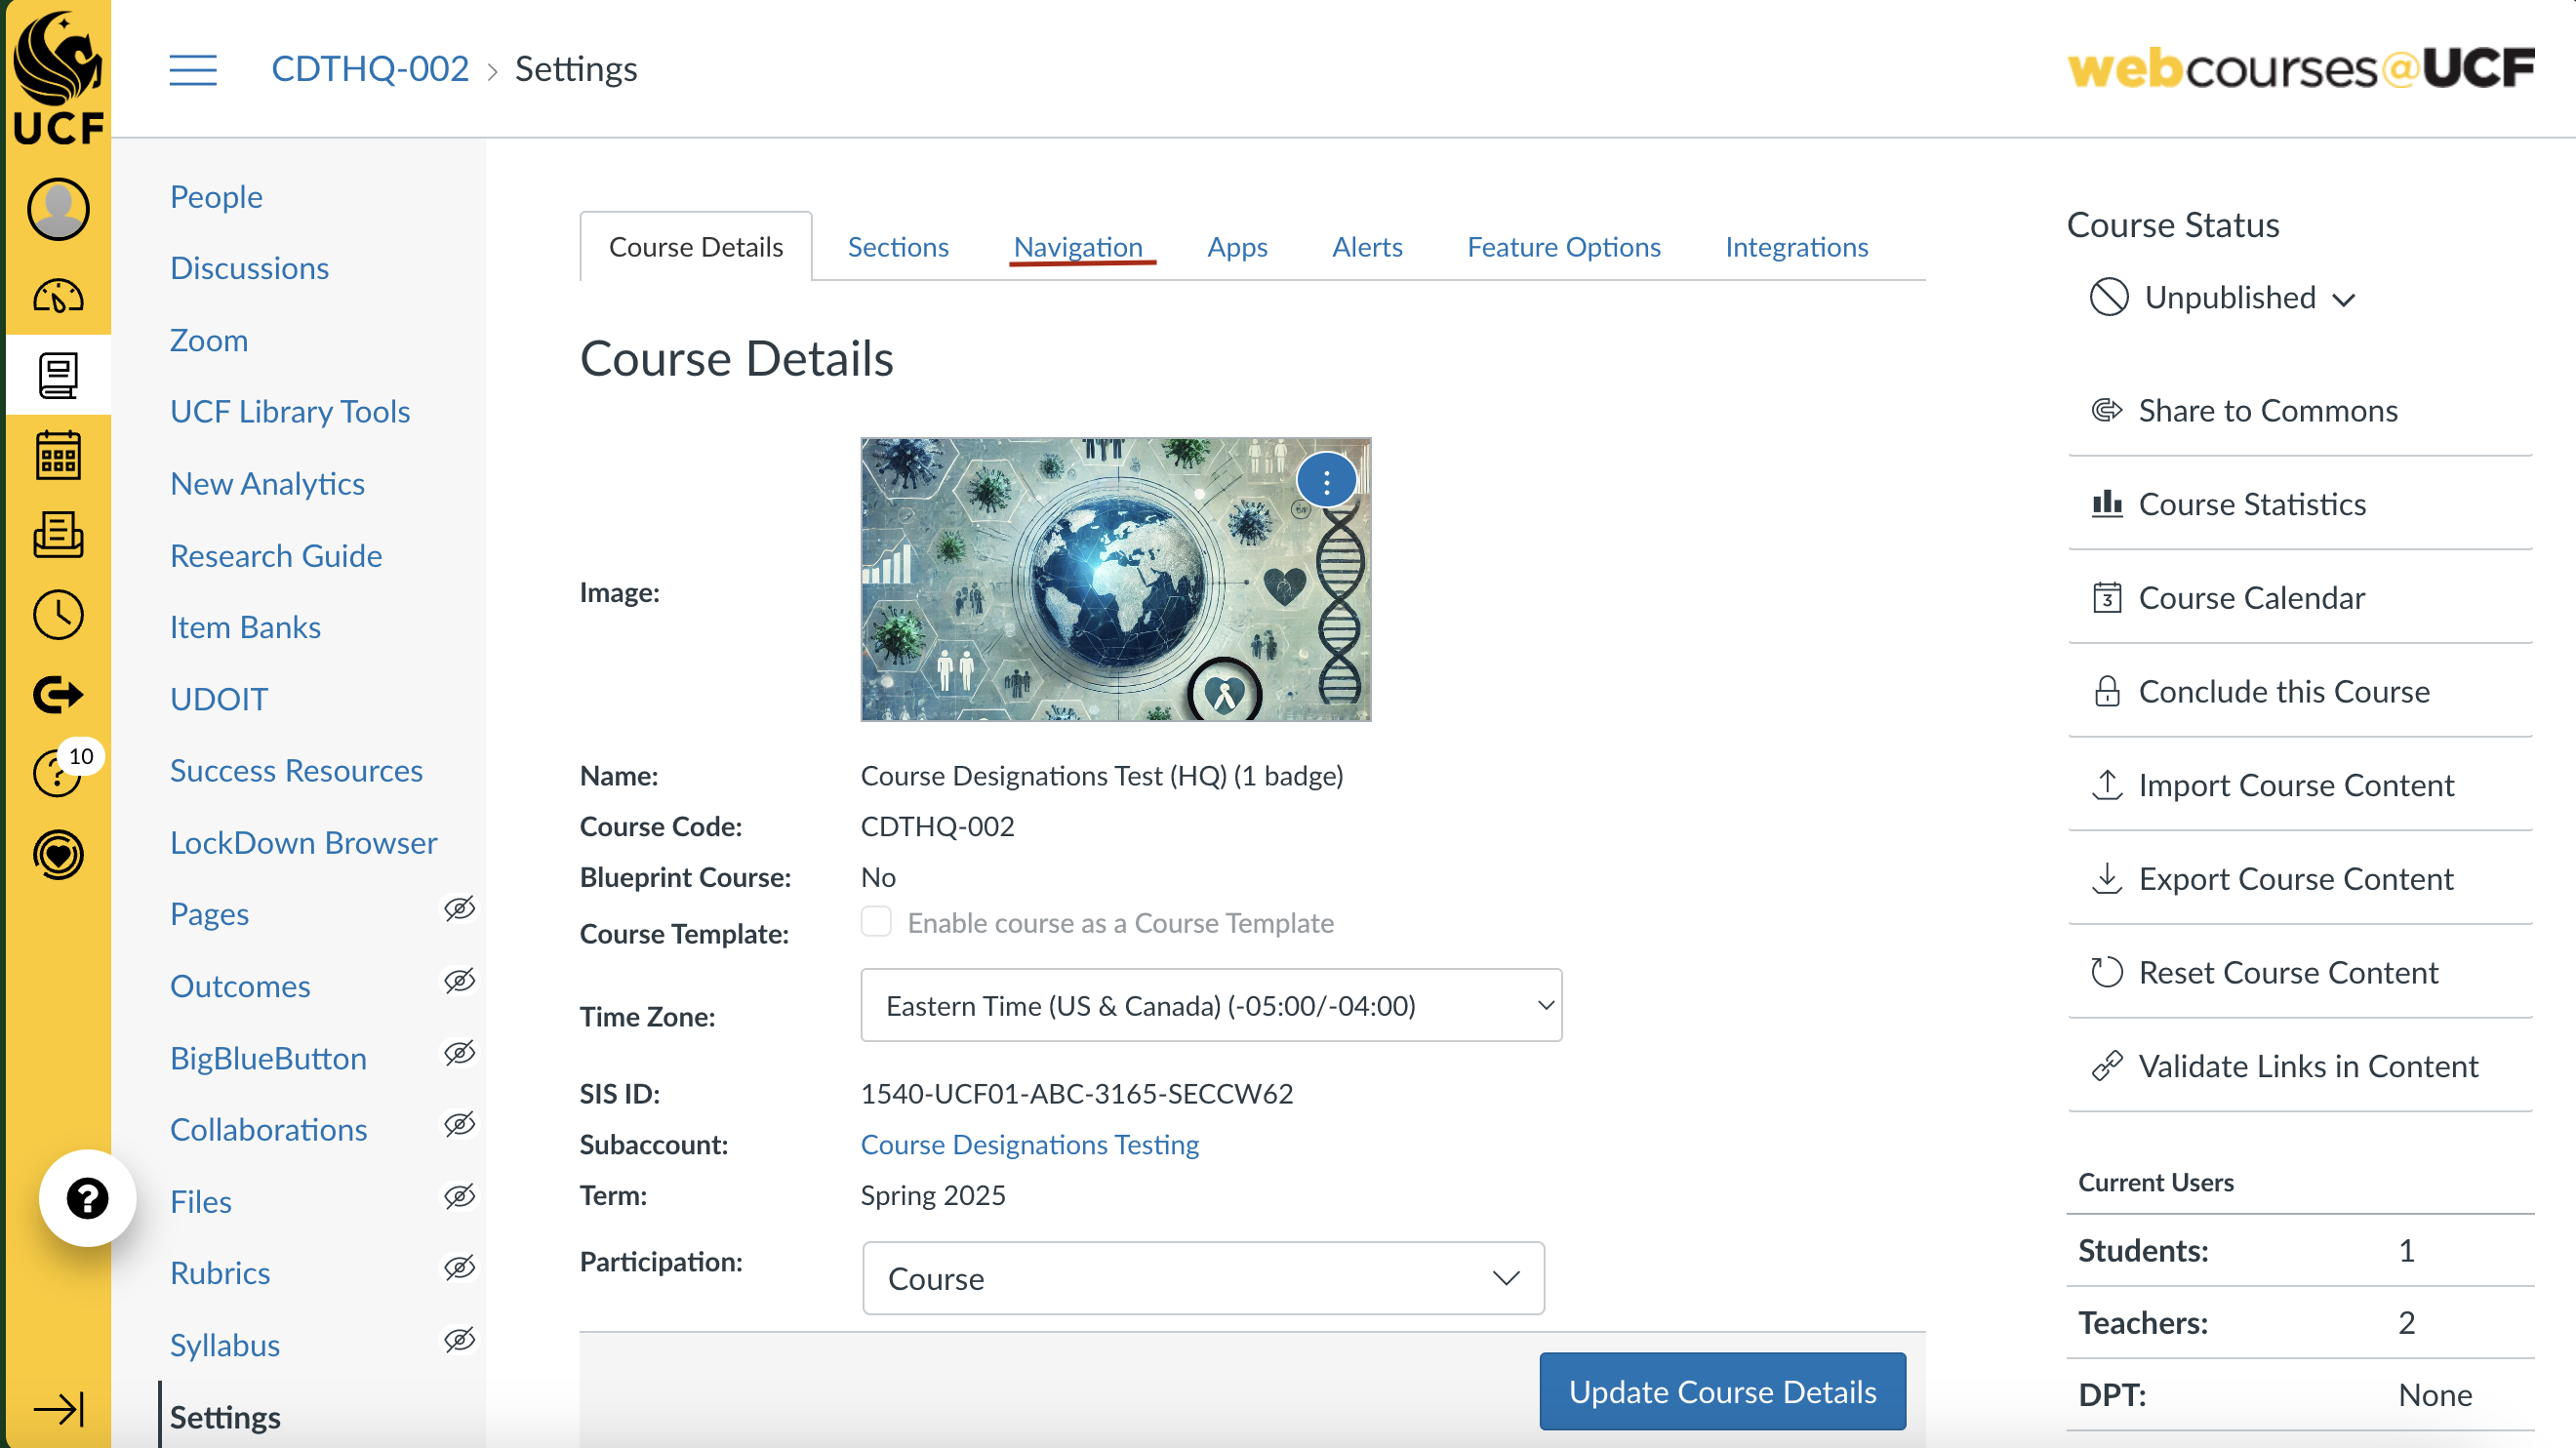Screen dimensions: 2576x1448
Task: Open the Calendar icon in global navigation
Action: point(58,455)
